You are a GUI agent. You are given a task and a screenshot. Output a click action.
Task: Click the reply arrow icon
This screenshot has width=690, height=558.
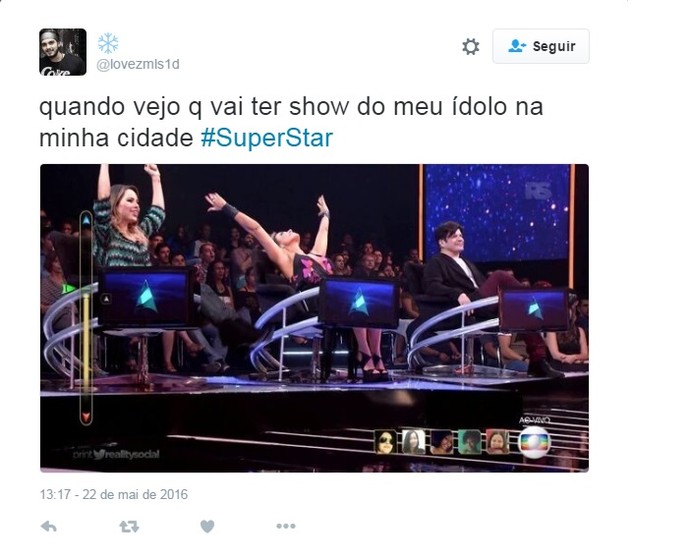[48, 526]
